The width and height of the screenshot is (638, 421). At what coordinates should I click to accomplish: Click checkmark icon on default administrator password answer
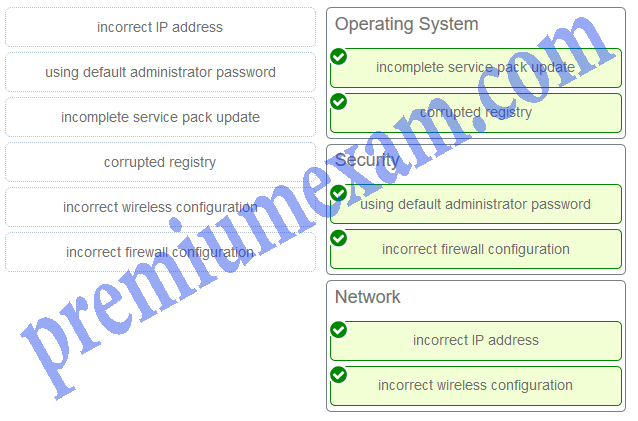pyautogui.click(x=339, y=193)
